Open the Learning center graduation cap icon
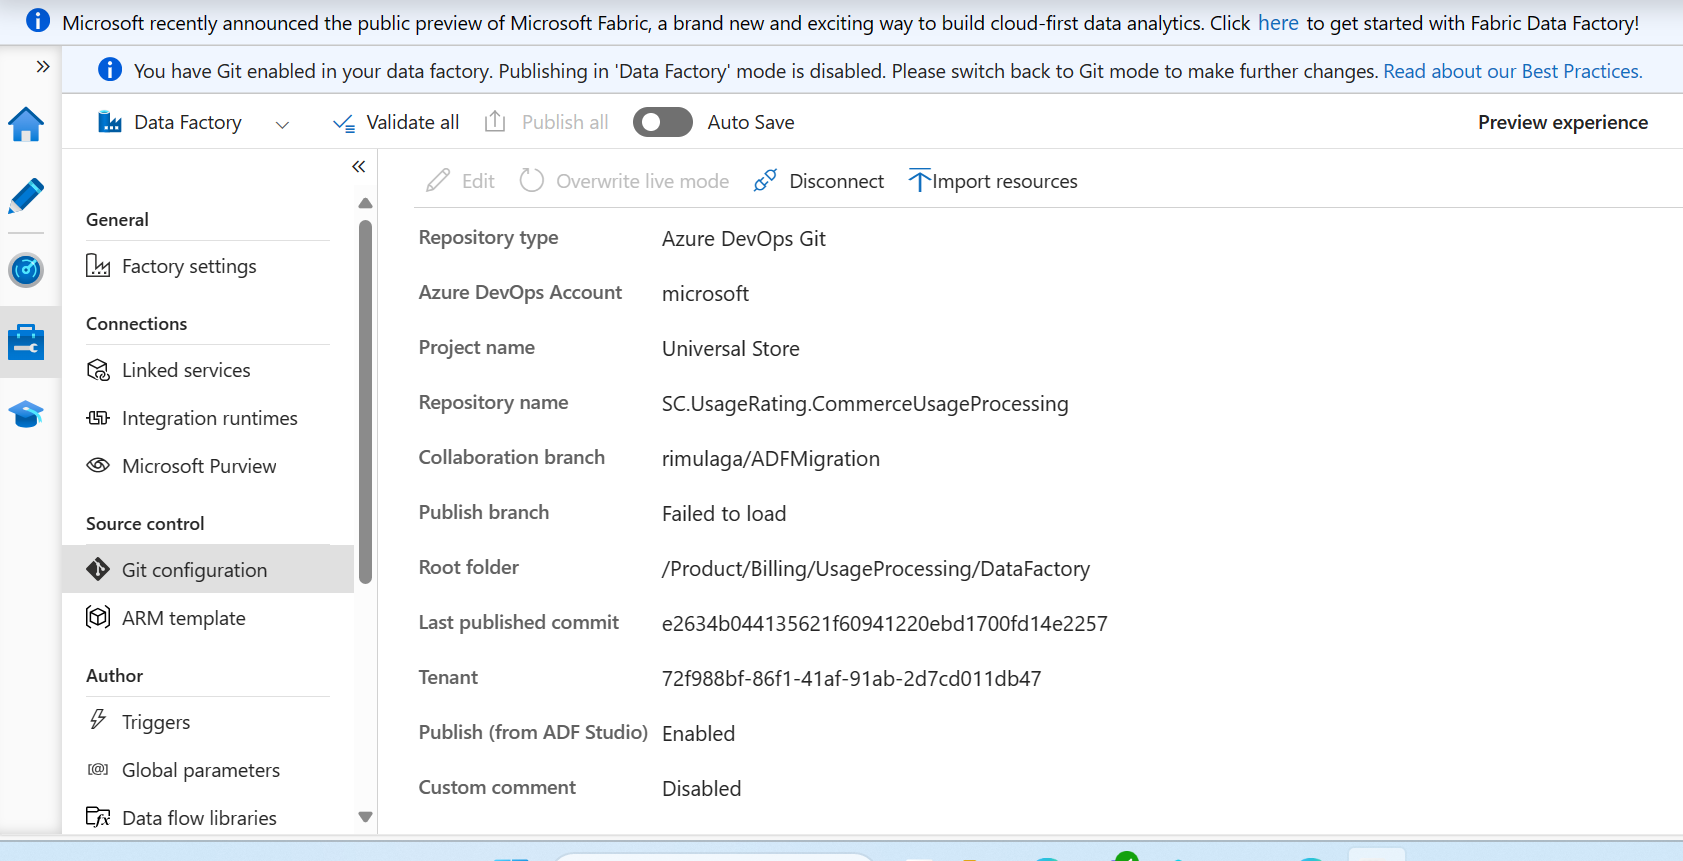The width and height of the screenshot is (1683, 861). (x=26, y=414)
